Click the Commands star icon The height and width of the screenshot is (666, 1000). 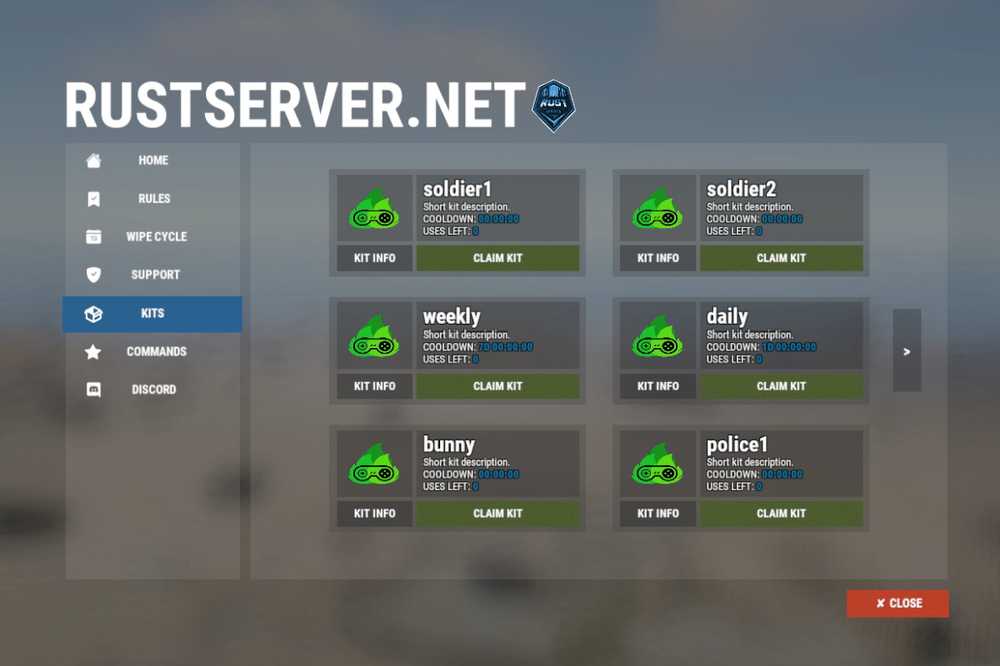click(93, 352)
